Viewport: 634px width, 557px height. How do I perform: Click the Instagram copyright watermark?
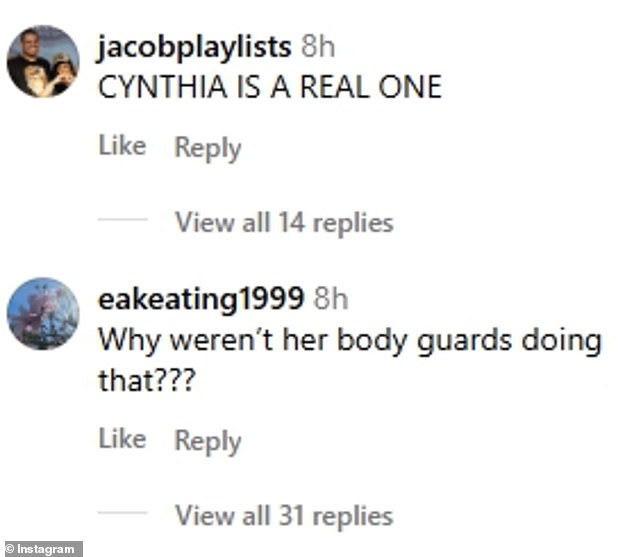(x=42, y=549)
